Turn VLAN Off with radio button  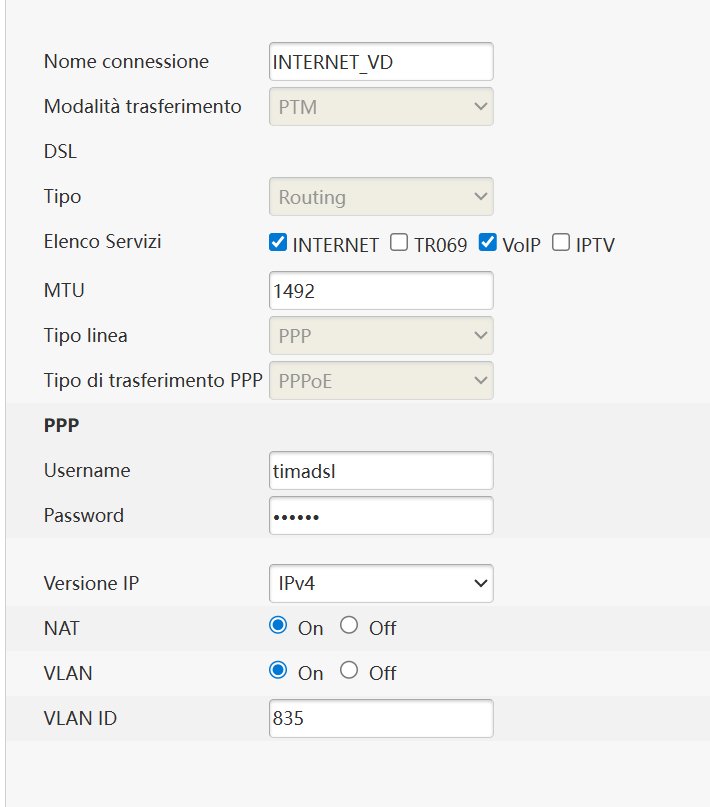(x=349, y=671)
